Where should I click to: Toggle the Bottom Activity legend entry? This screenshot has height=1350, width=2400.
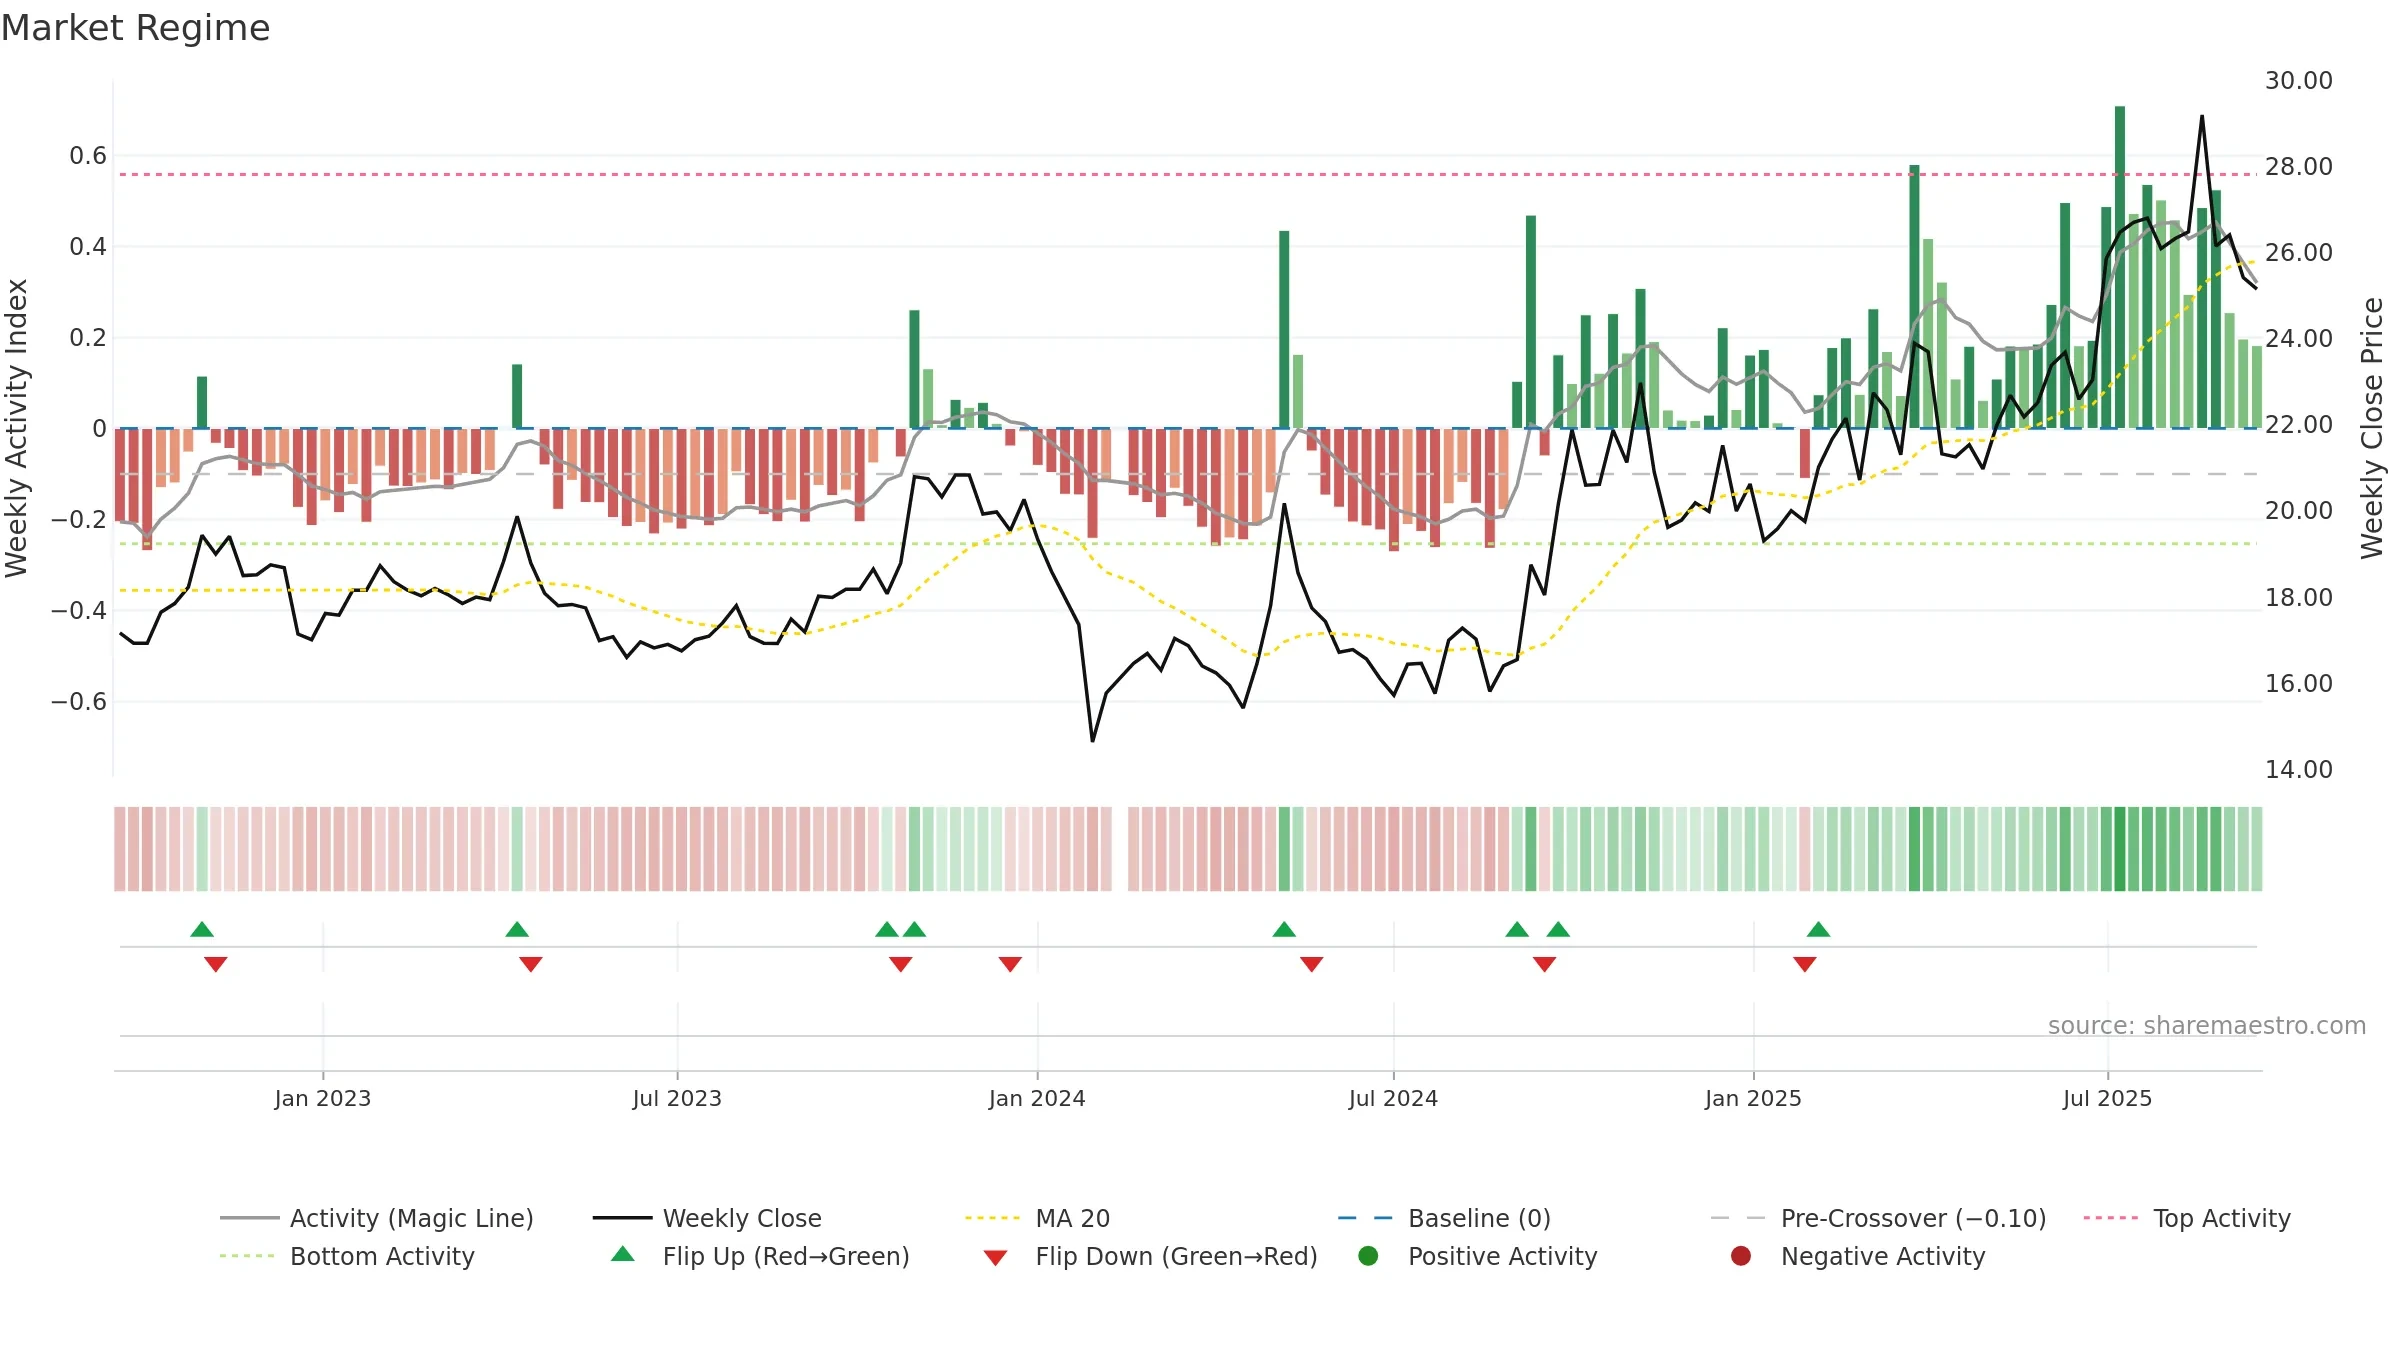pyautogui.click(x=347, y=1256)
